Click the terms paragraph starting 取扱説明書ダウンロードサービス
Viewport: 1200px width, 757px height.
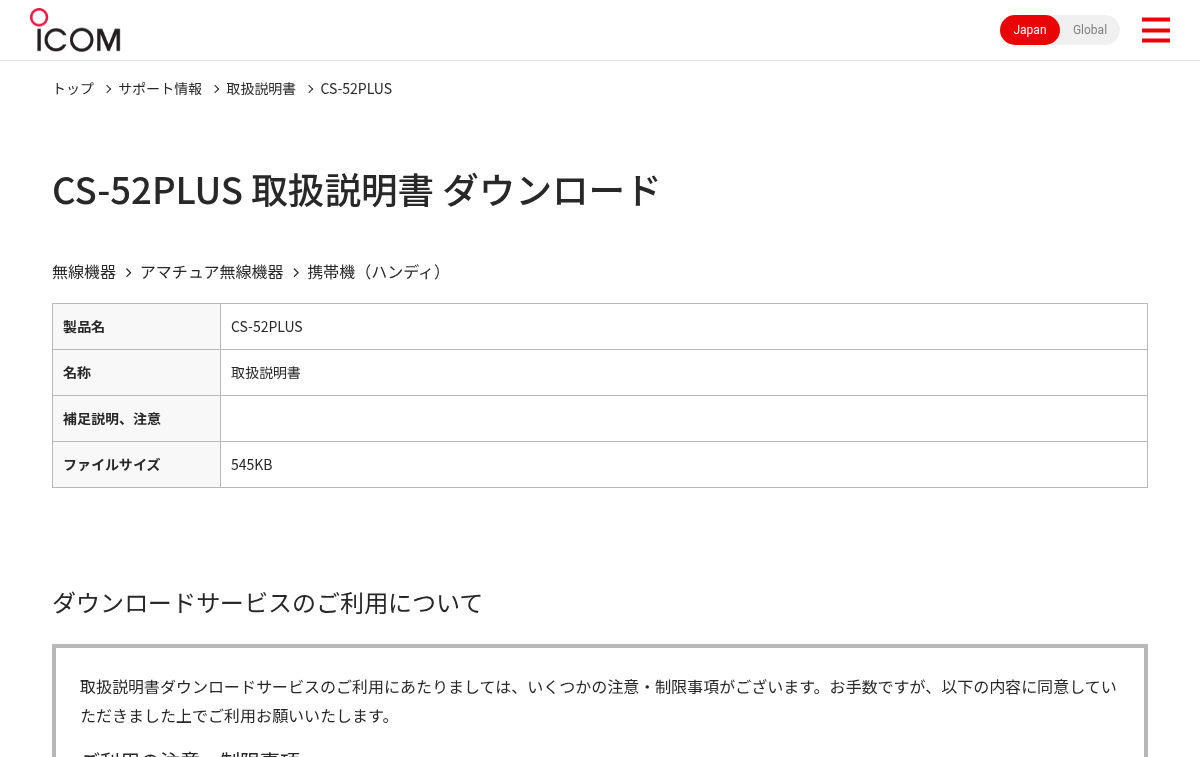point(598,701)
